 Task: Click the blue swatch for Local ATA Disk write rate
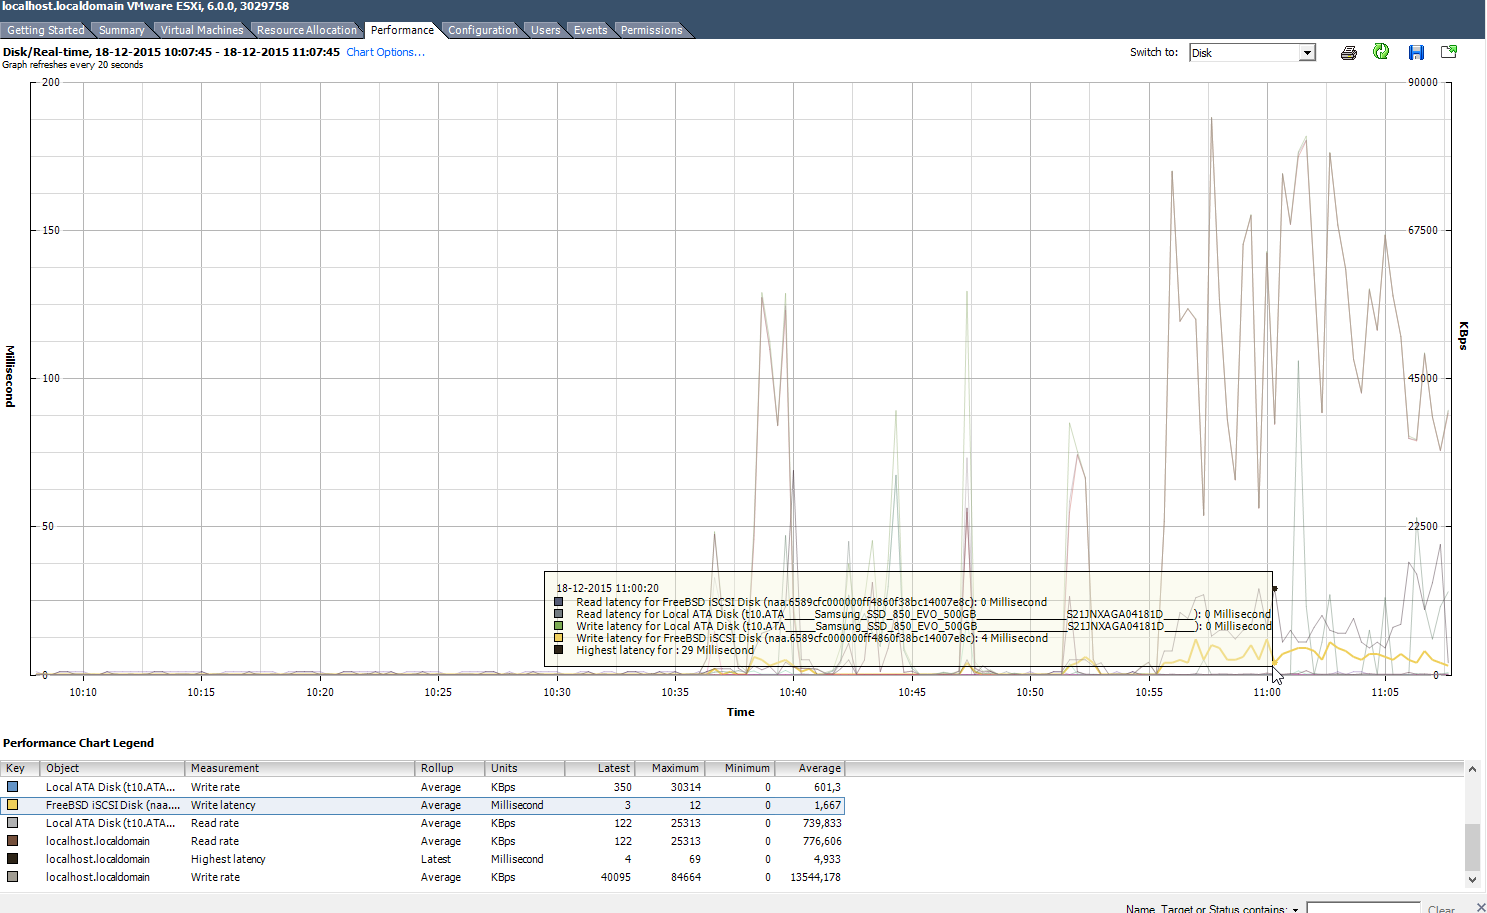[13, 787]
